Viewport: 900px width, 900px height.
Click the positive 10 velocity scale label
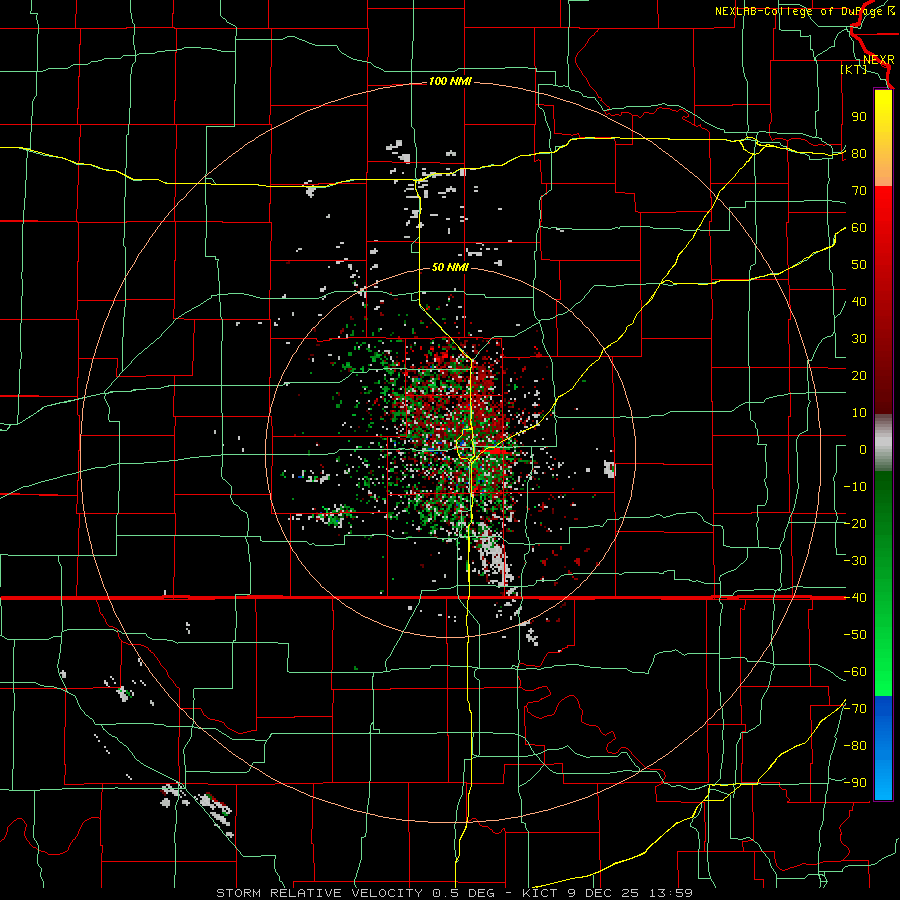coord(859,413)
